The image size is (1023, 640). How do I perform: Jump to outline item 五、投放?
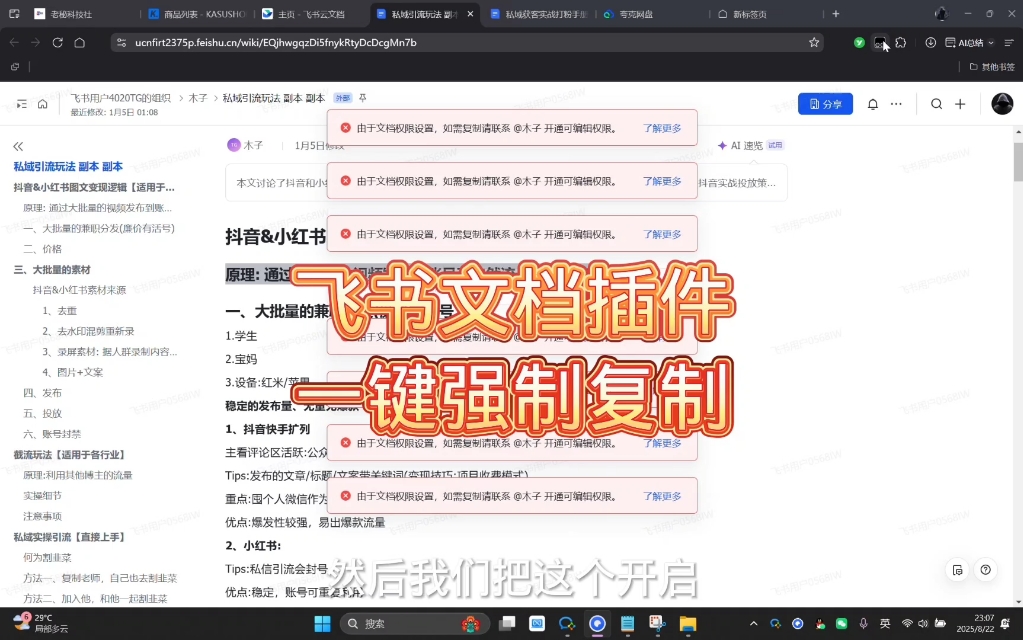pos(42,413)
